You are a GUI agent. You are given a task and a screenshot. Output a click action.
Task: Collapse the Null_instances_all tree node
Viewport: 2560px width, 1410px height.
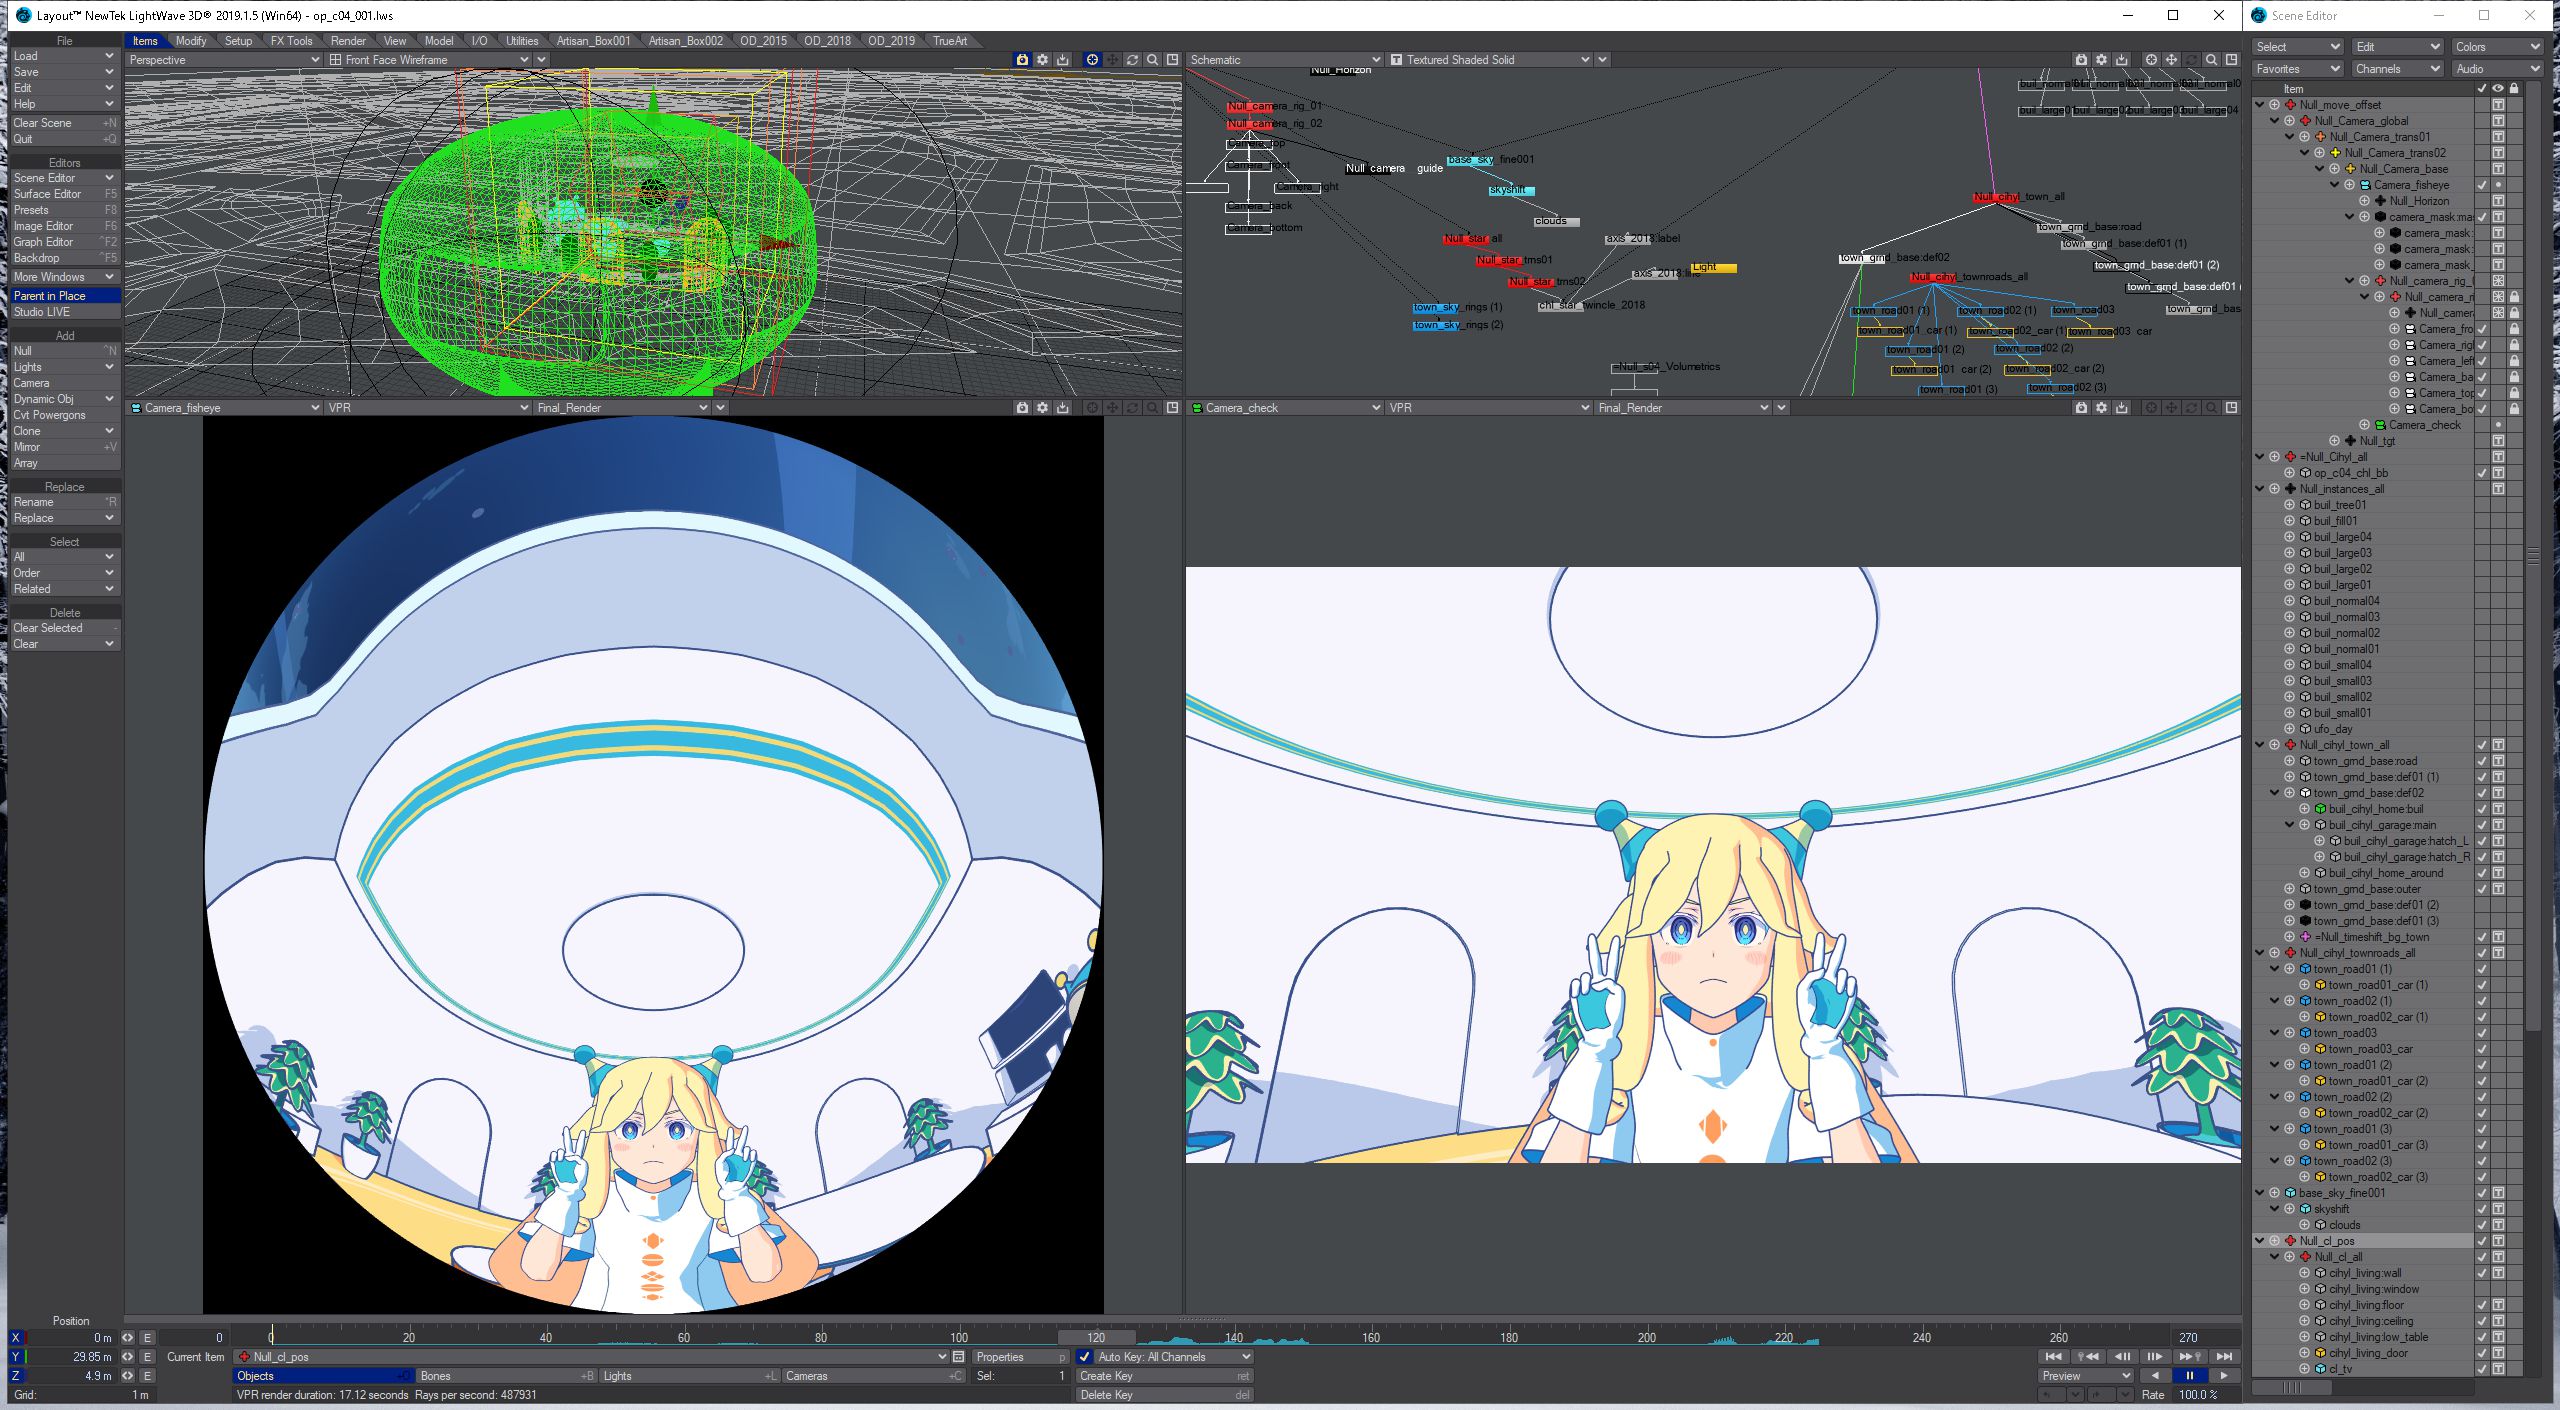[2259, 489]
